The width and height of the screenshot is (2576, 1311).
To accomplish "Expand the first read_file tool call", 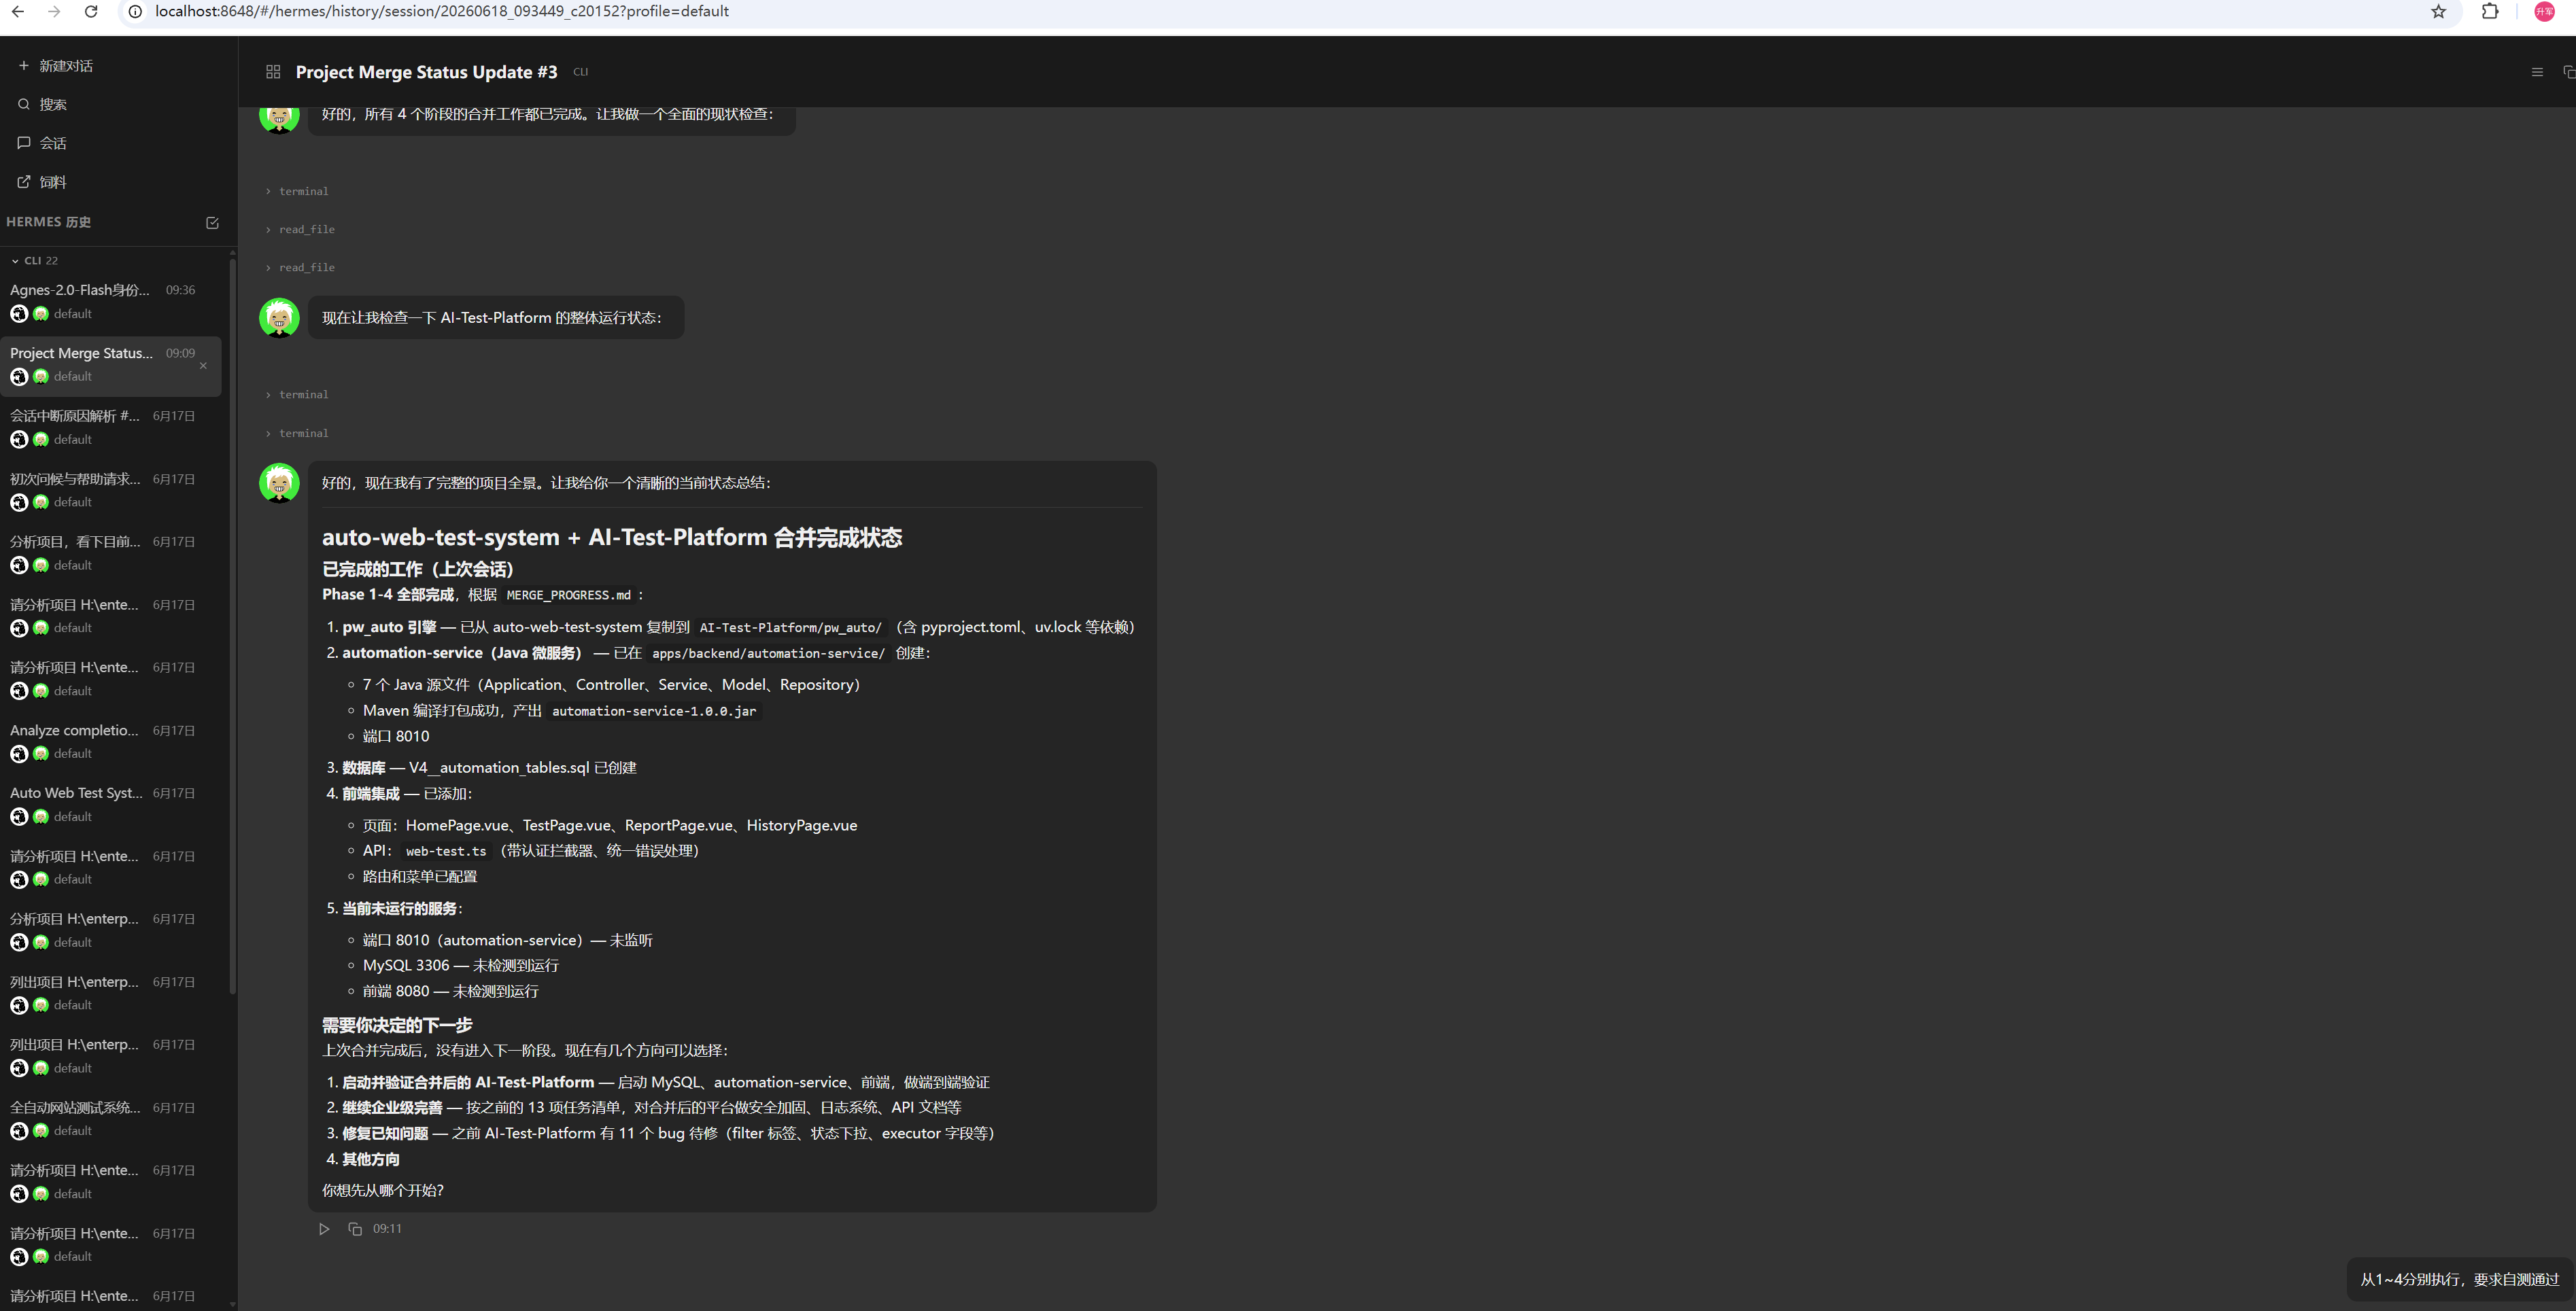I will point(300,229).
